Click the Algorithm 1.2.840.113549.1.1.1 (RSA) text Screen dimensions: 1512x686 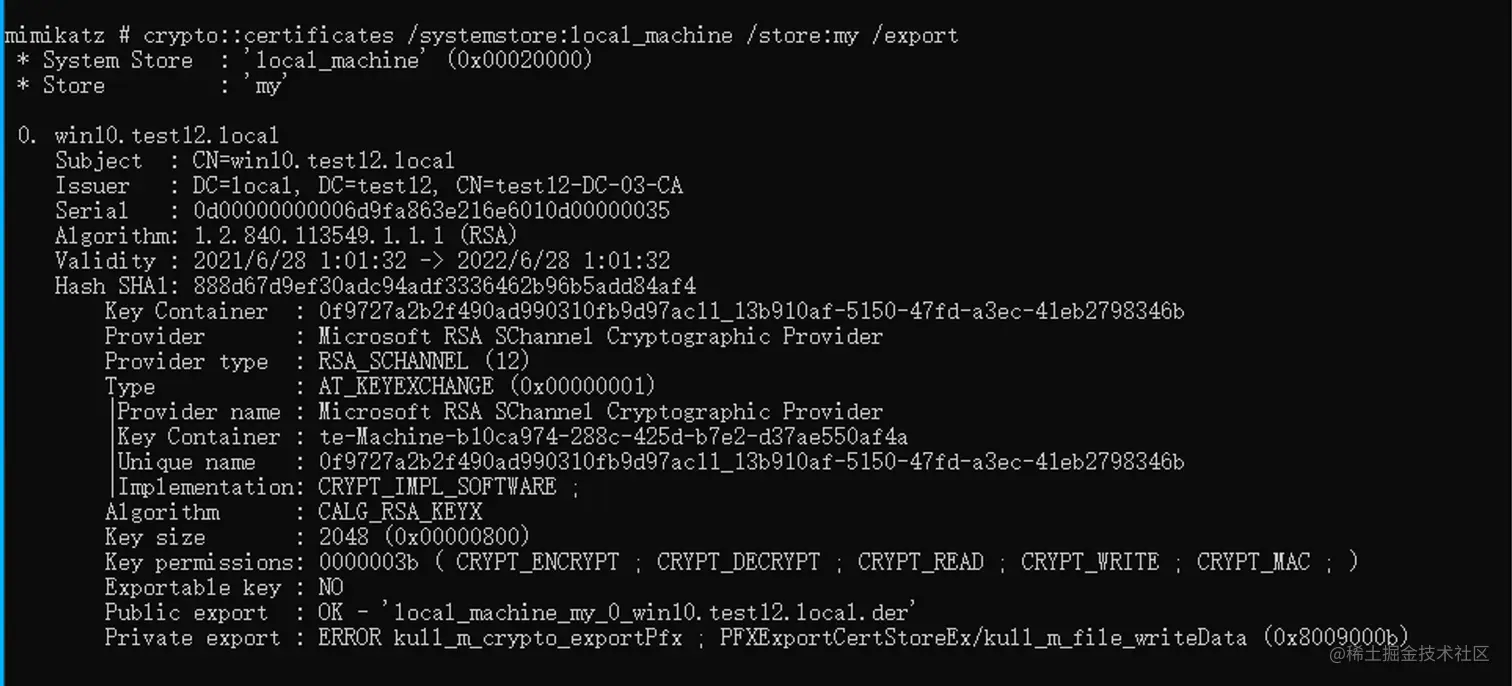pyautogui.click(x=355, y=235)
